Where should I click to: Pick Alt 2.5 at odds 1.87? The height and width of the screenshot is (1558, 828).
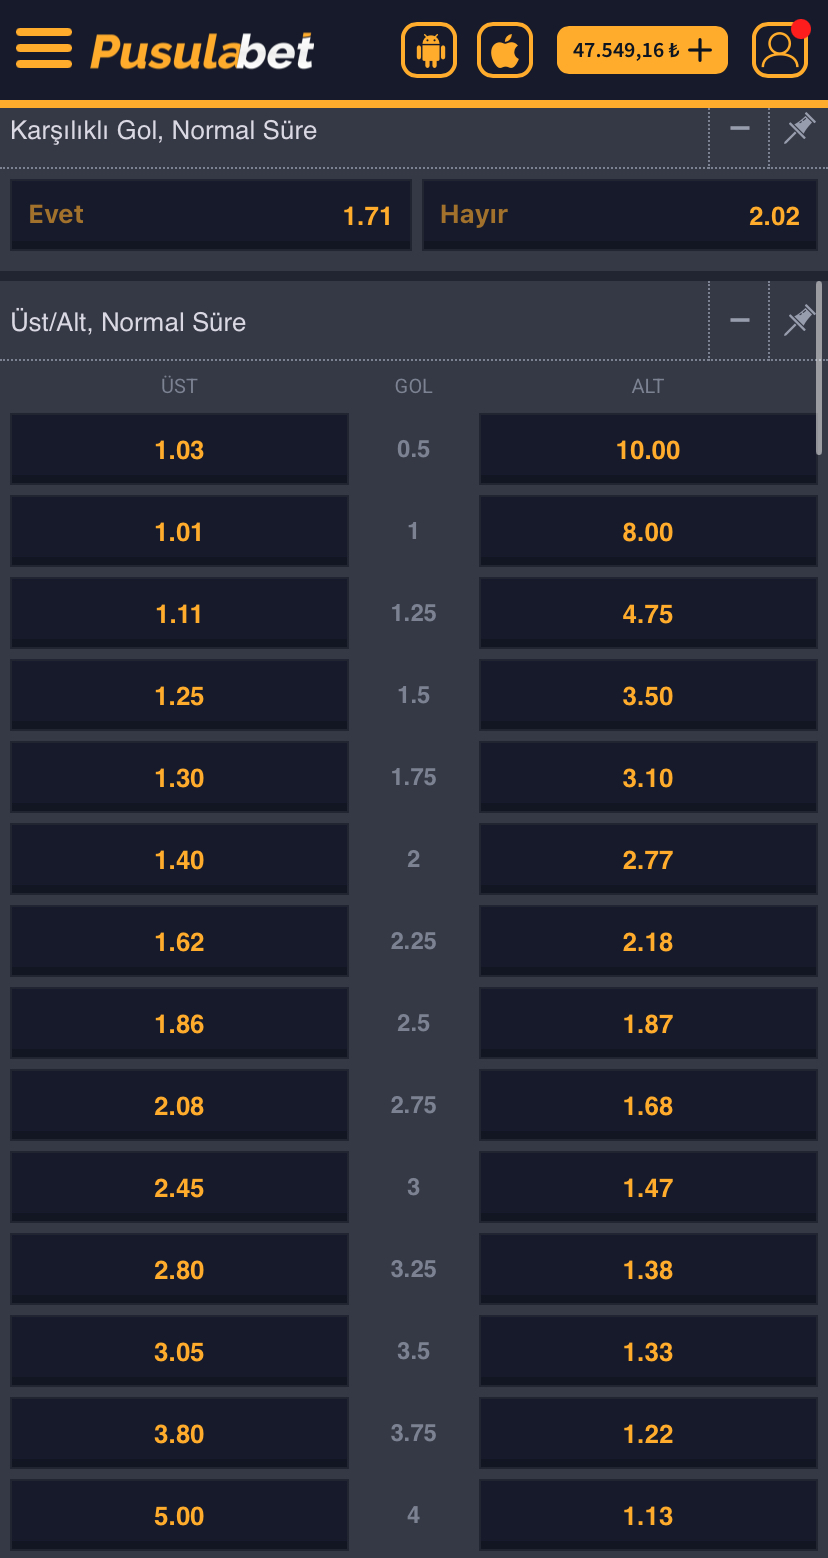648,1024
